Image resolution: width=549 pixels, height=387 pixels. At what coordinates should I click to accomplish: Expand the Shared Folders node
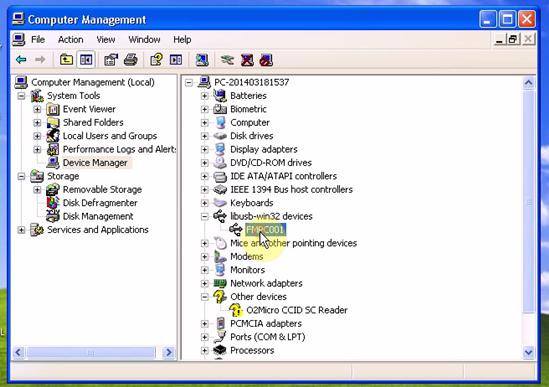click(37, 123)
